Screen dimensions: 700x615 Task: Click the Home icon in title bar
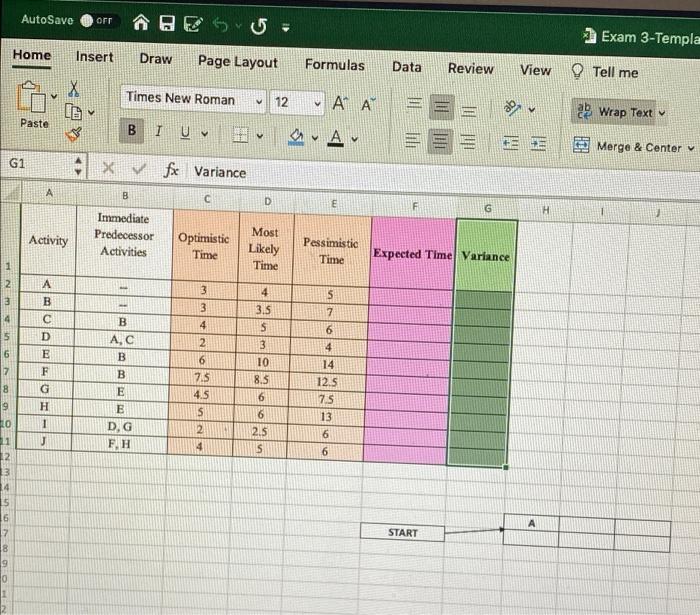[141, 22]
